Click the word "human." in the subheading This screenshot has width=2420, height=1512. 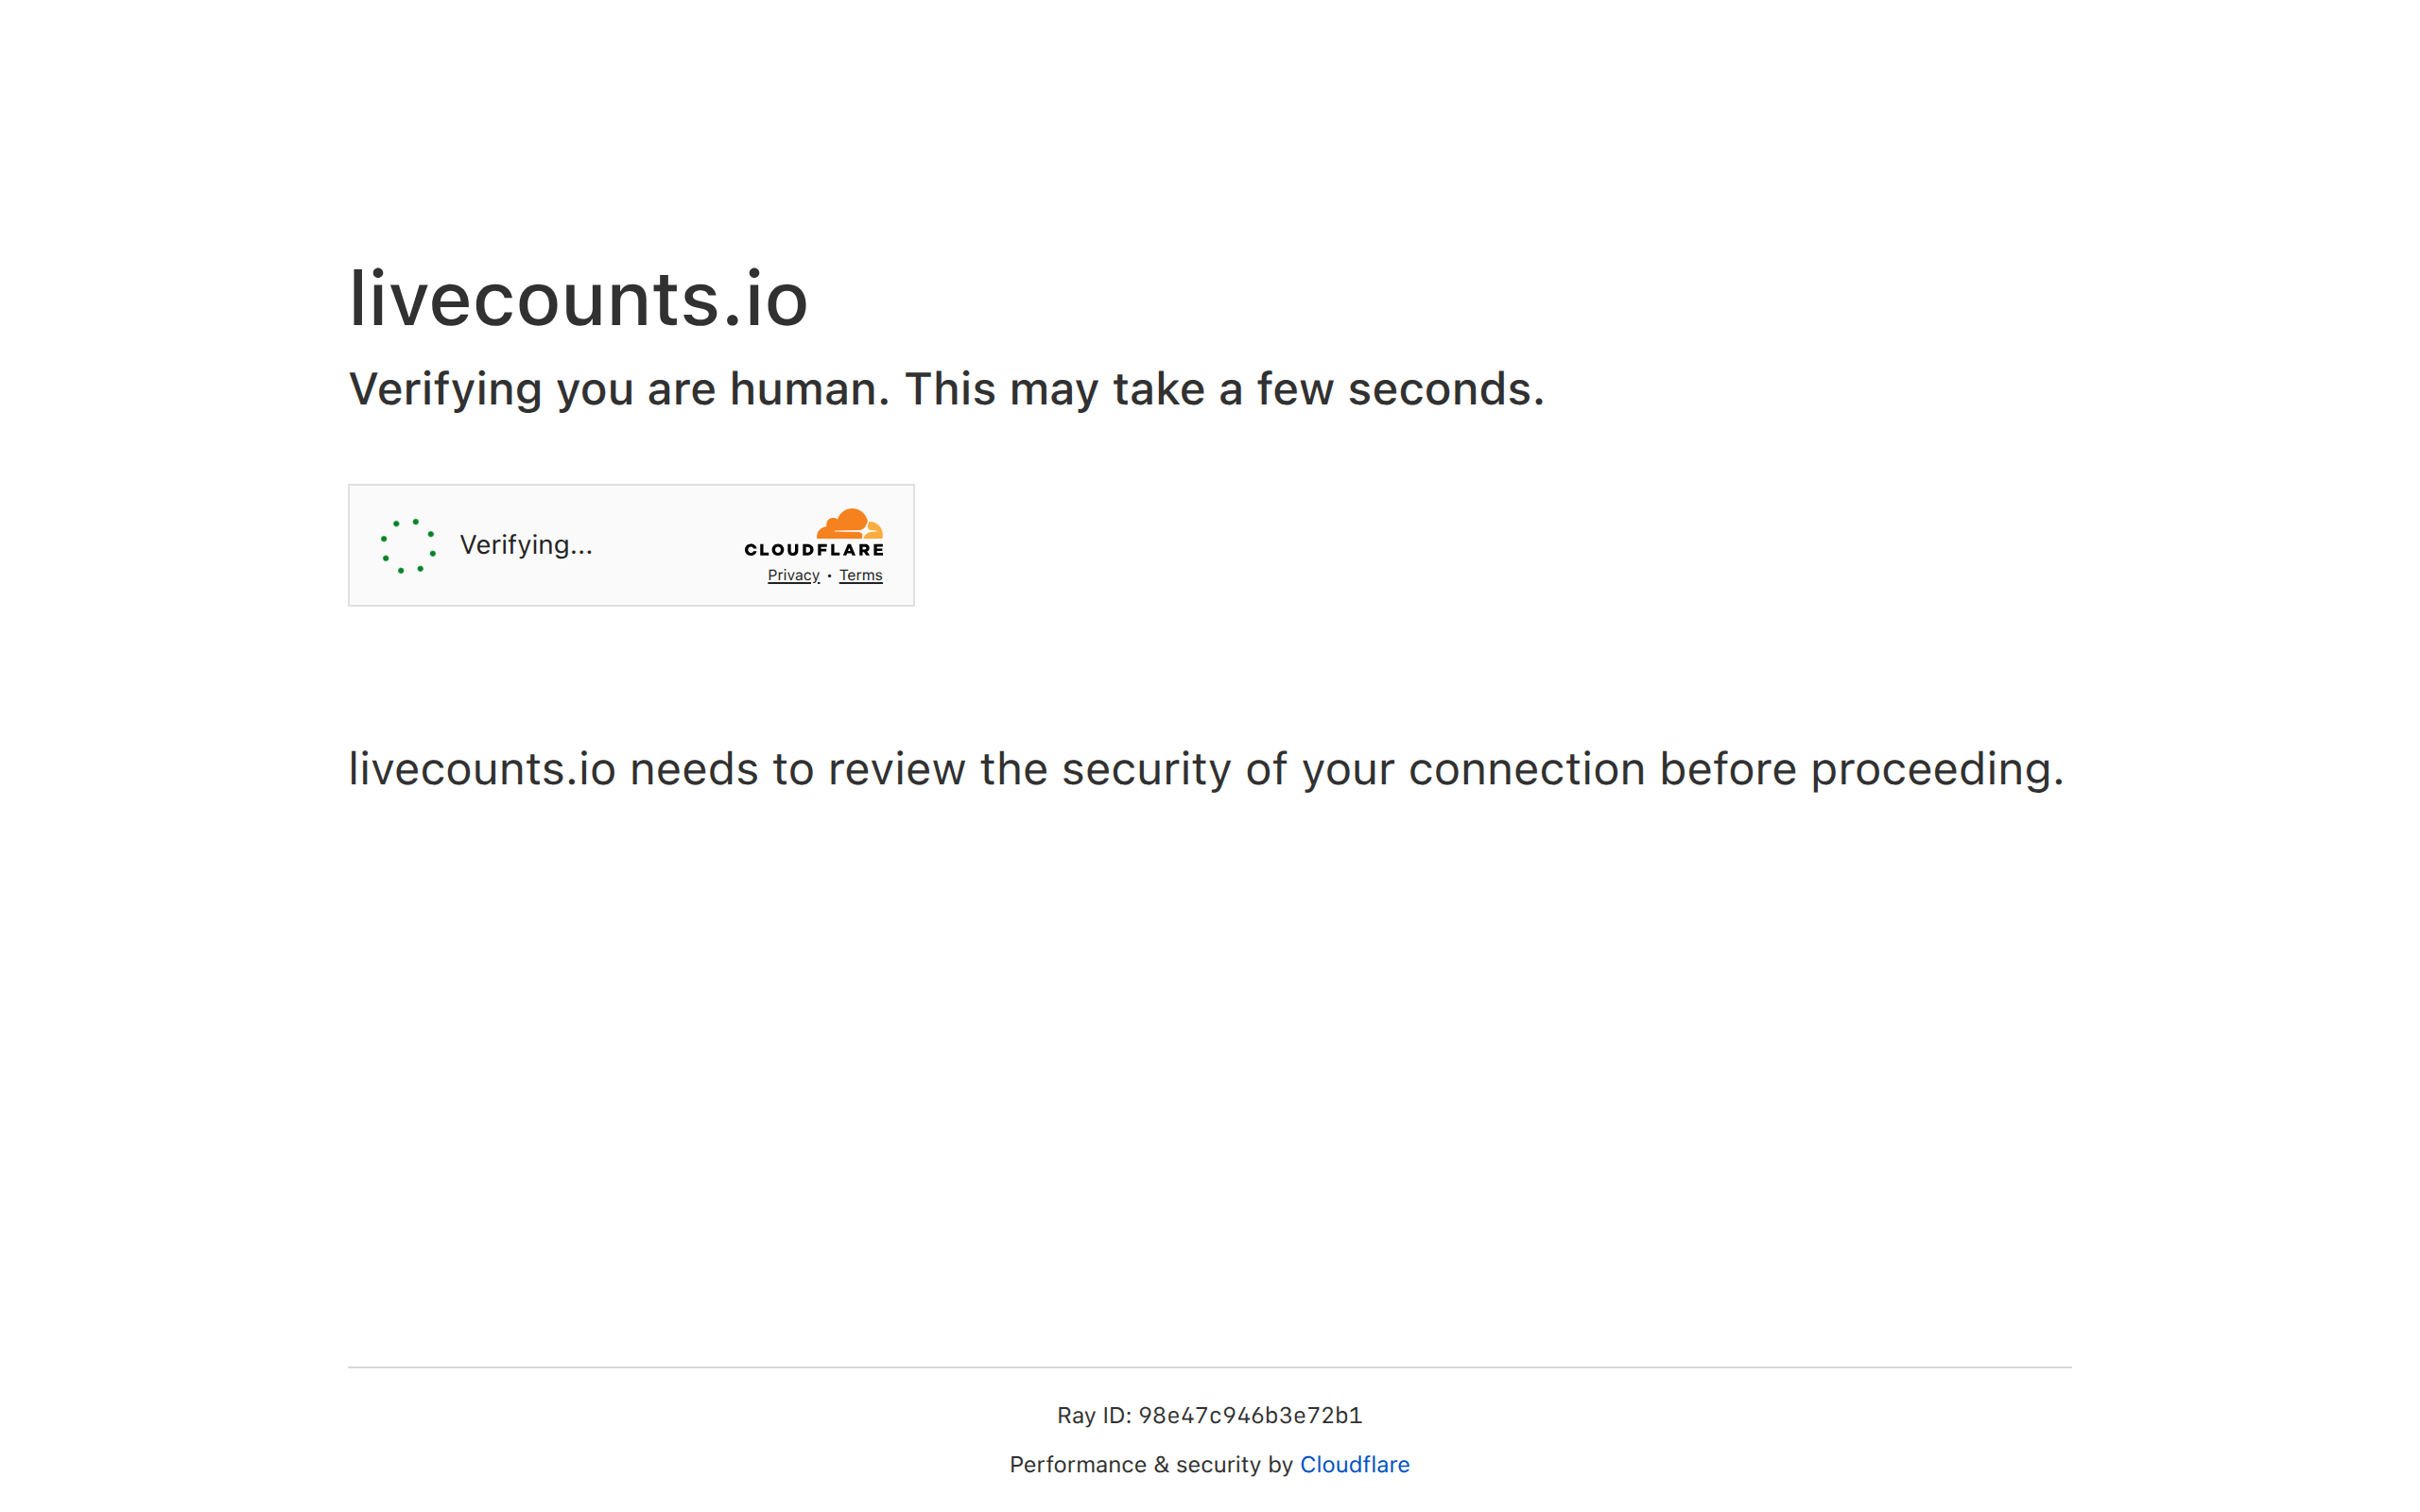809,389
